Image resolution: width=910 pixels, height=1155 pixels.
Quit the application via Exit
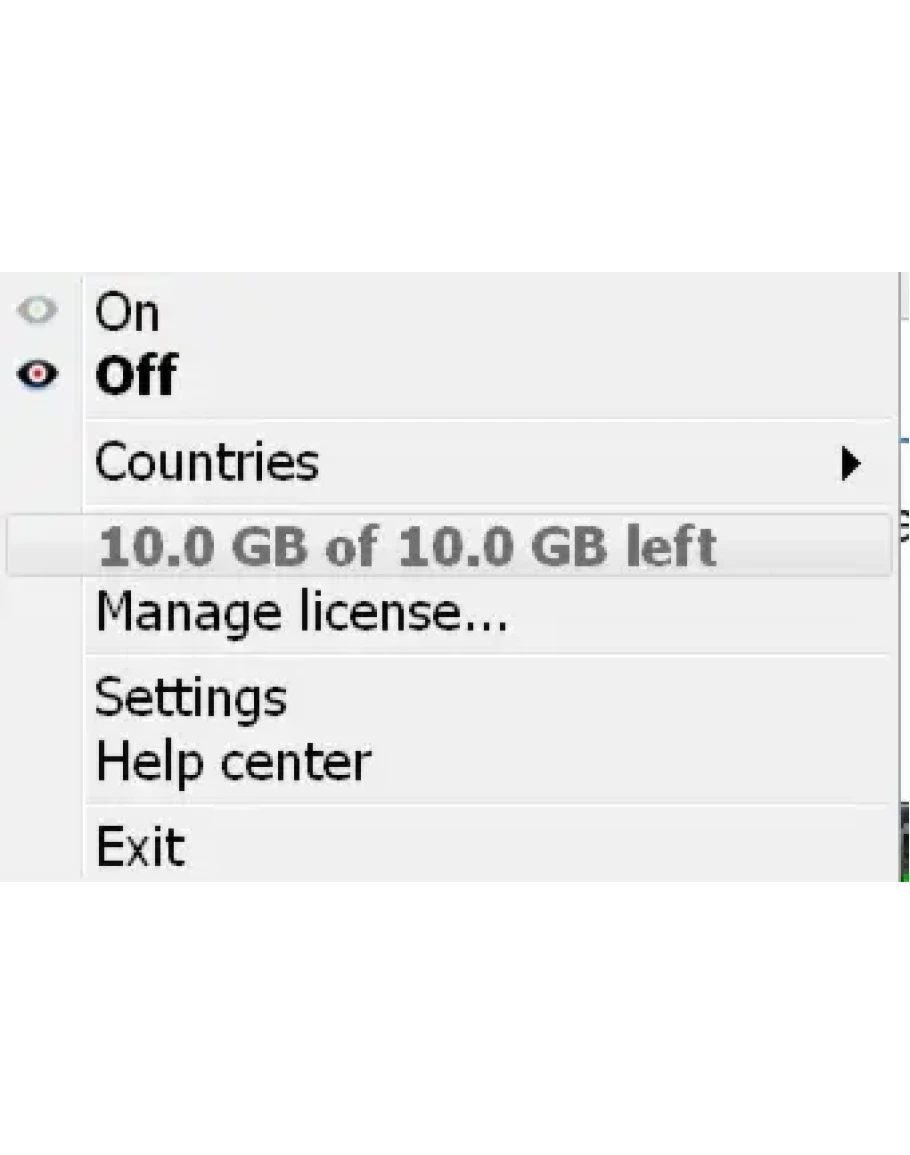pyautogui.click(x=140, y=847)
